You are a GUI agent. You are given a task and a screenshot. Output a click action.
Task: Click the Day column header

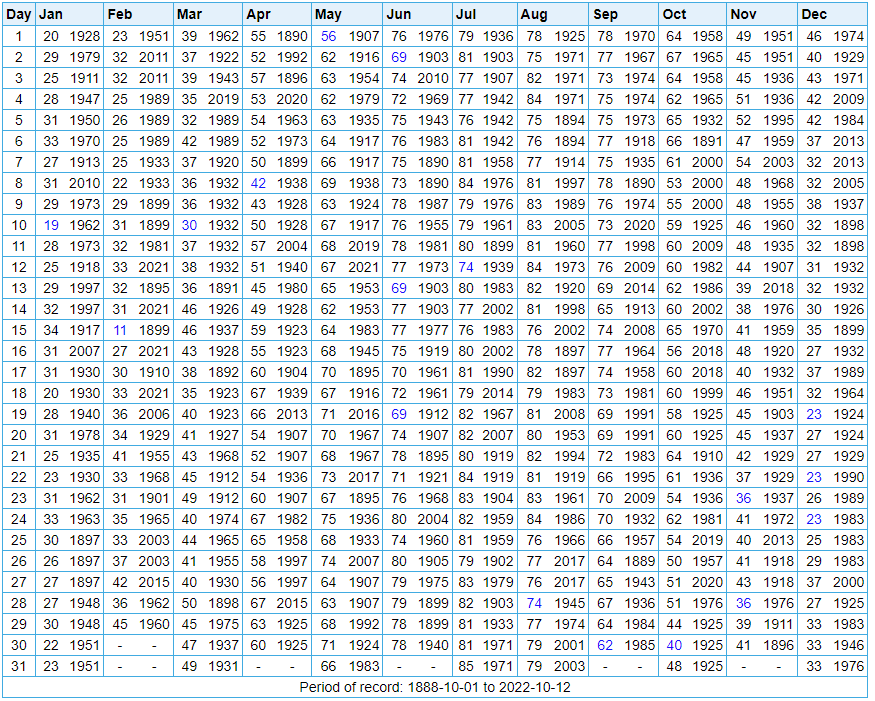pos(19,14)
